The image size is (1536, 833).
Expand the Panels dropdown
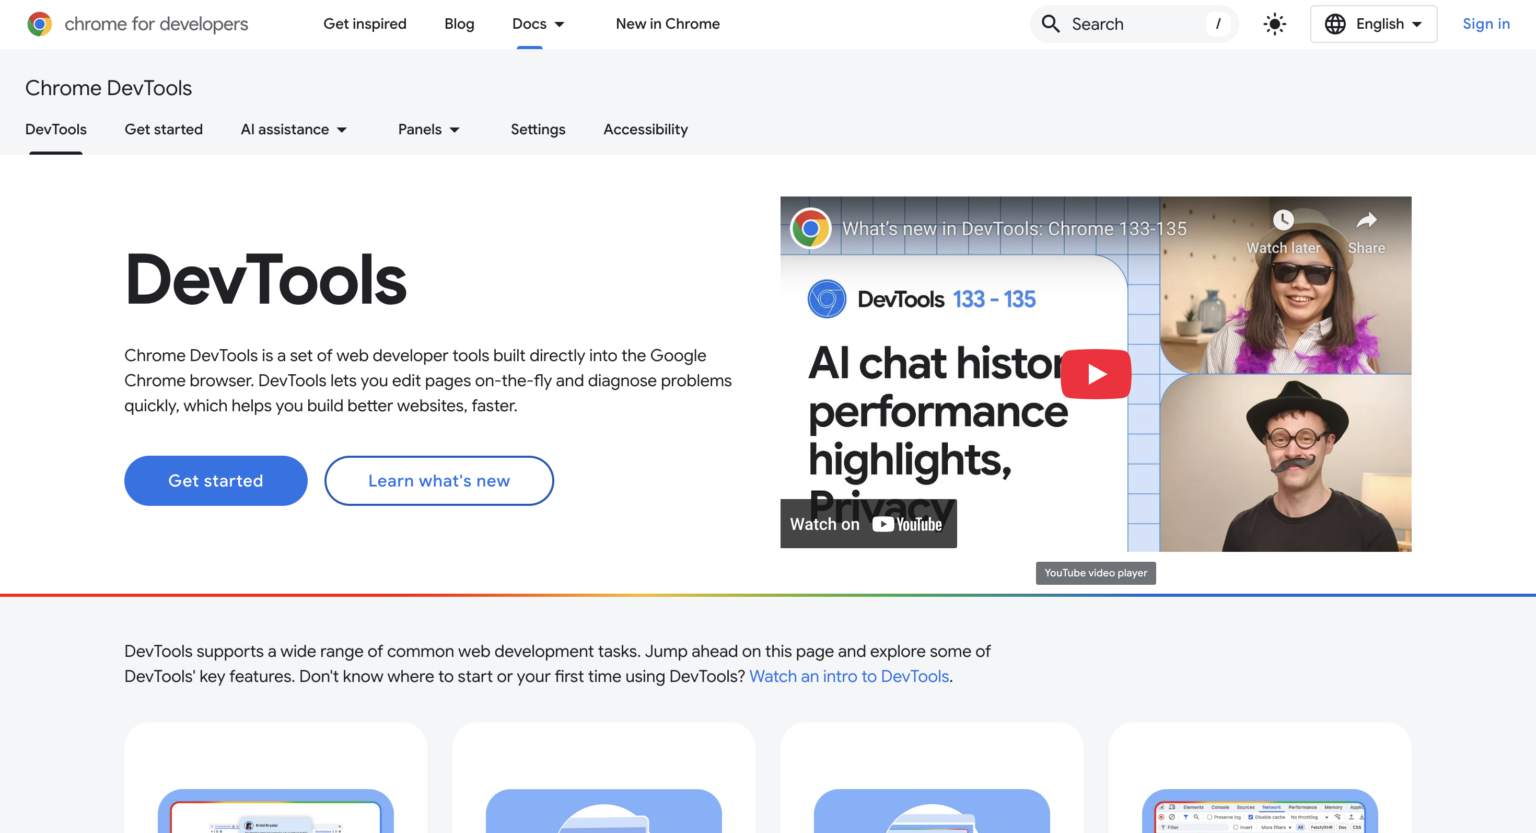(429, 129)
